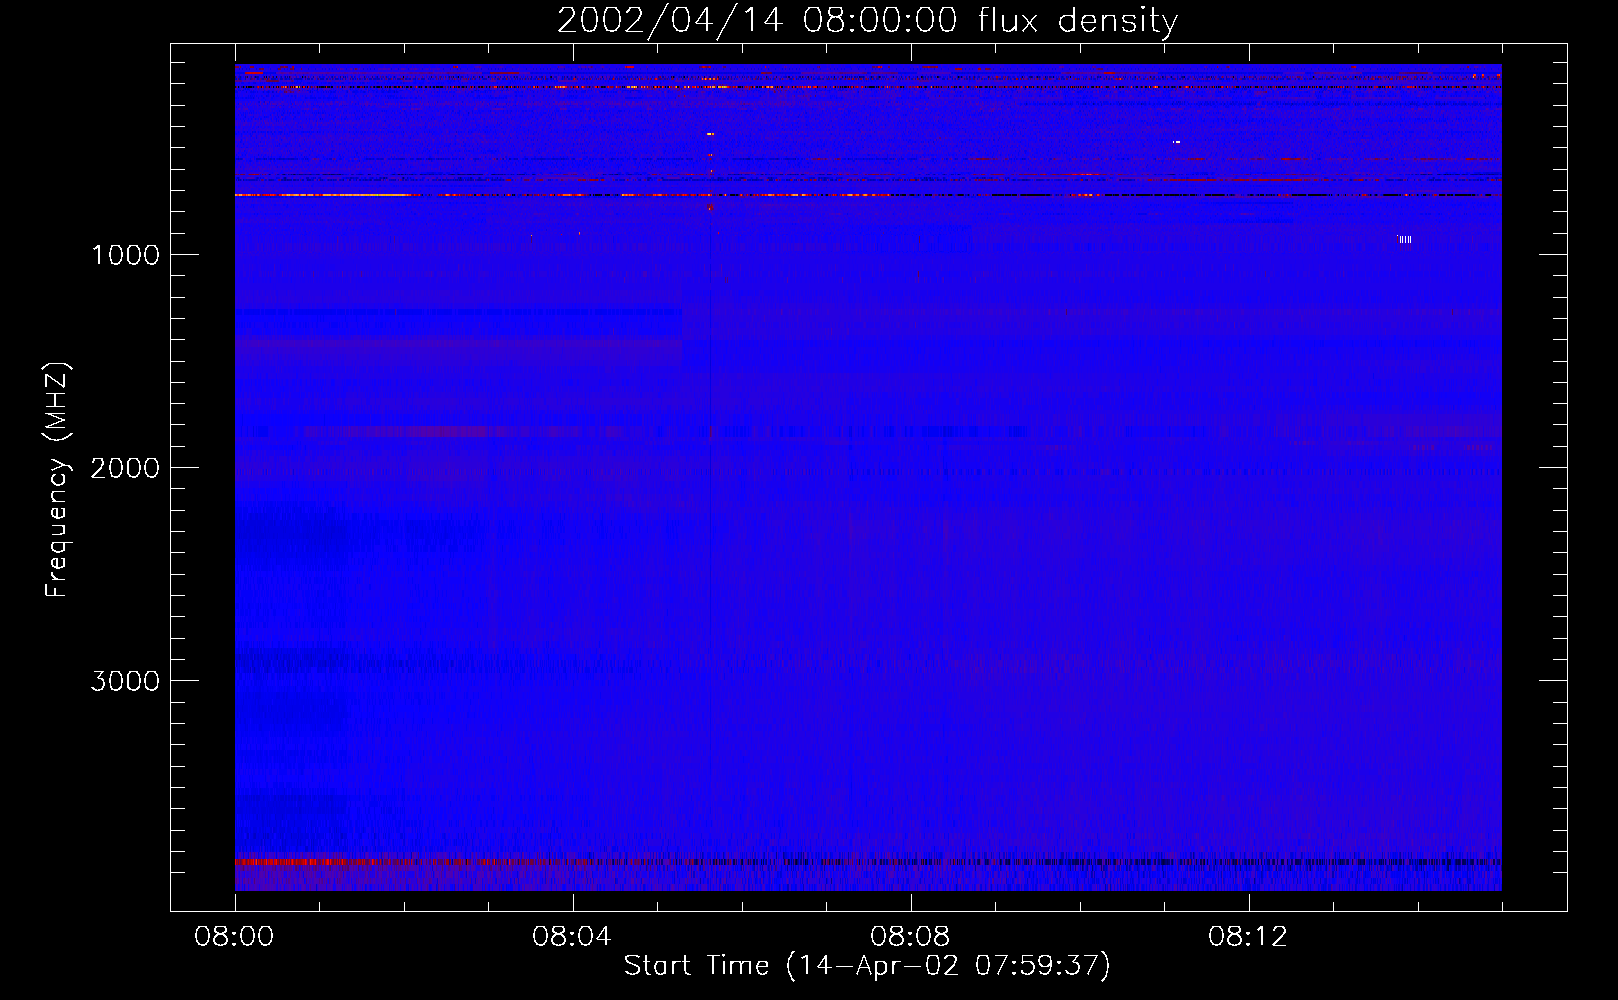Click the 08:00 time tick label
The image size is (1618, 1000).
click(234, 937)
